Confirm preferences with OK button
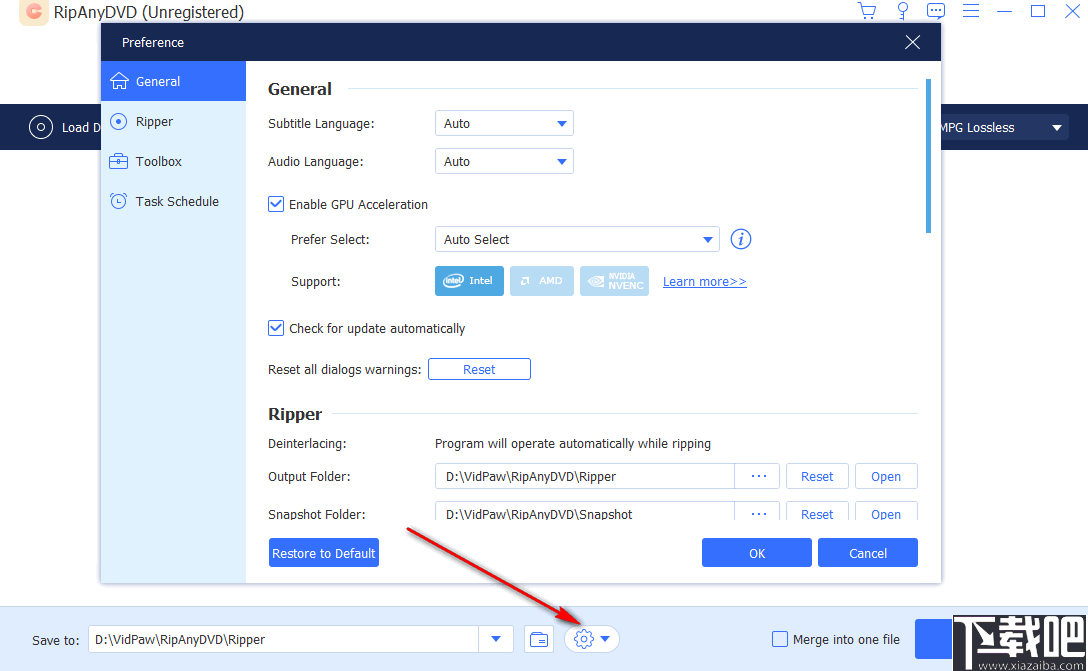 (756, 553)
